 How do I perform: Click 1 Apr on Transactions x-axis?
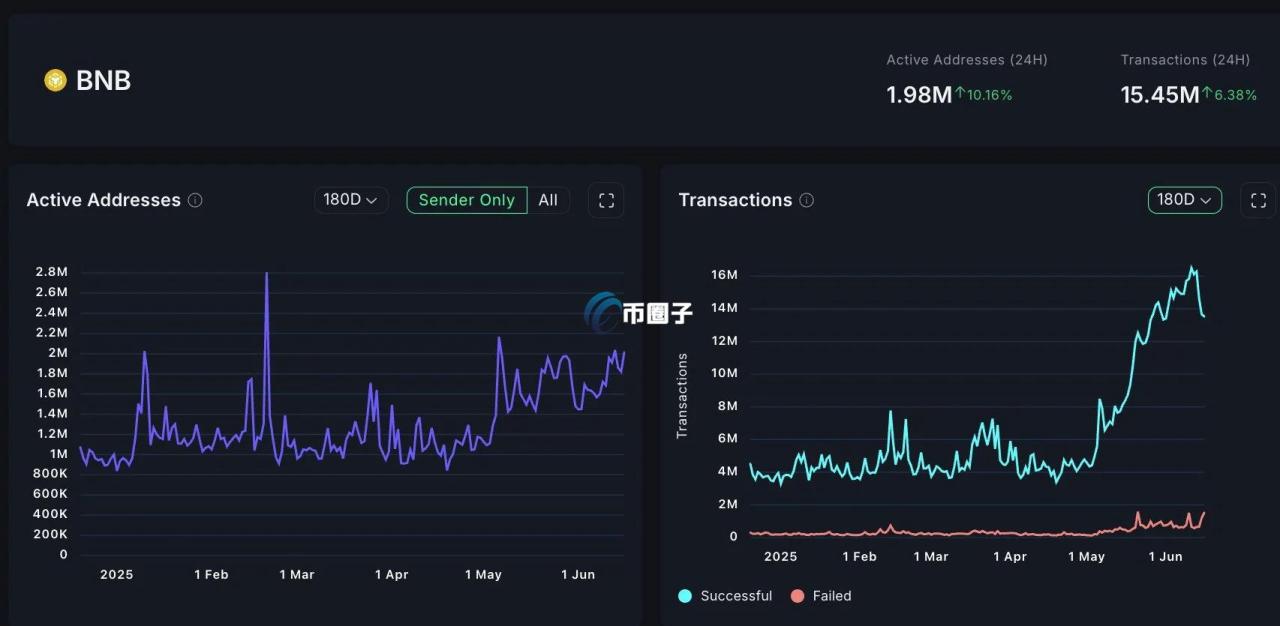coord(1010,557)
